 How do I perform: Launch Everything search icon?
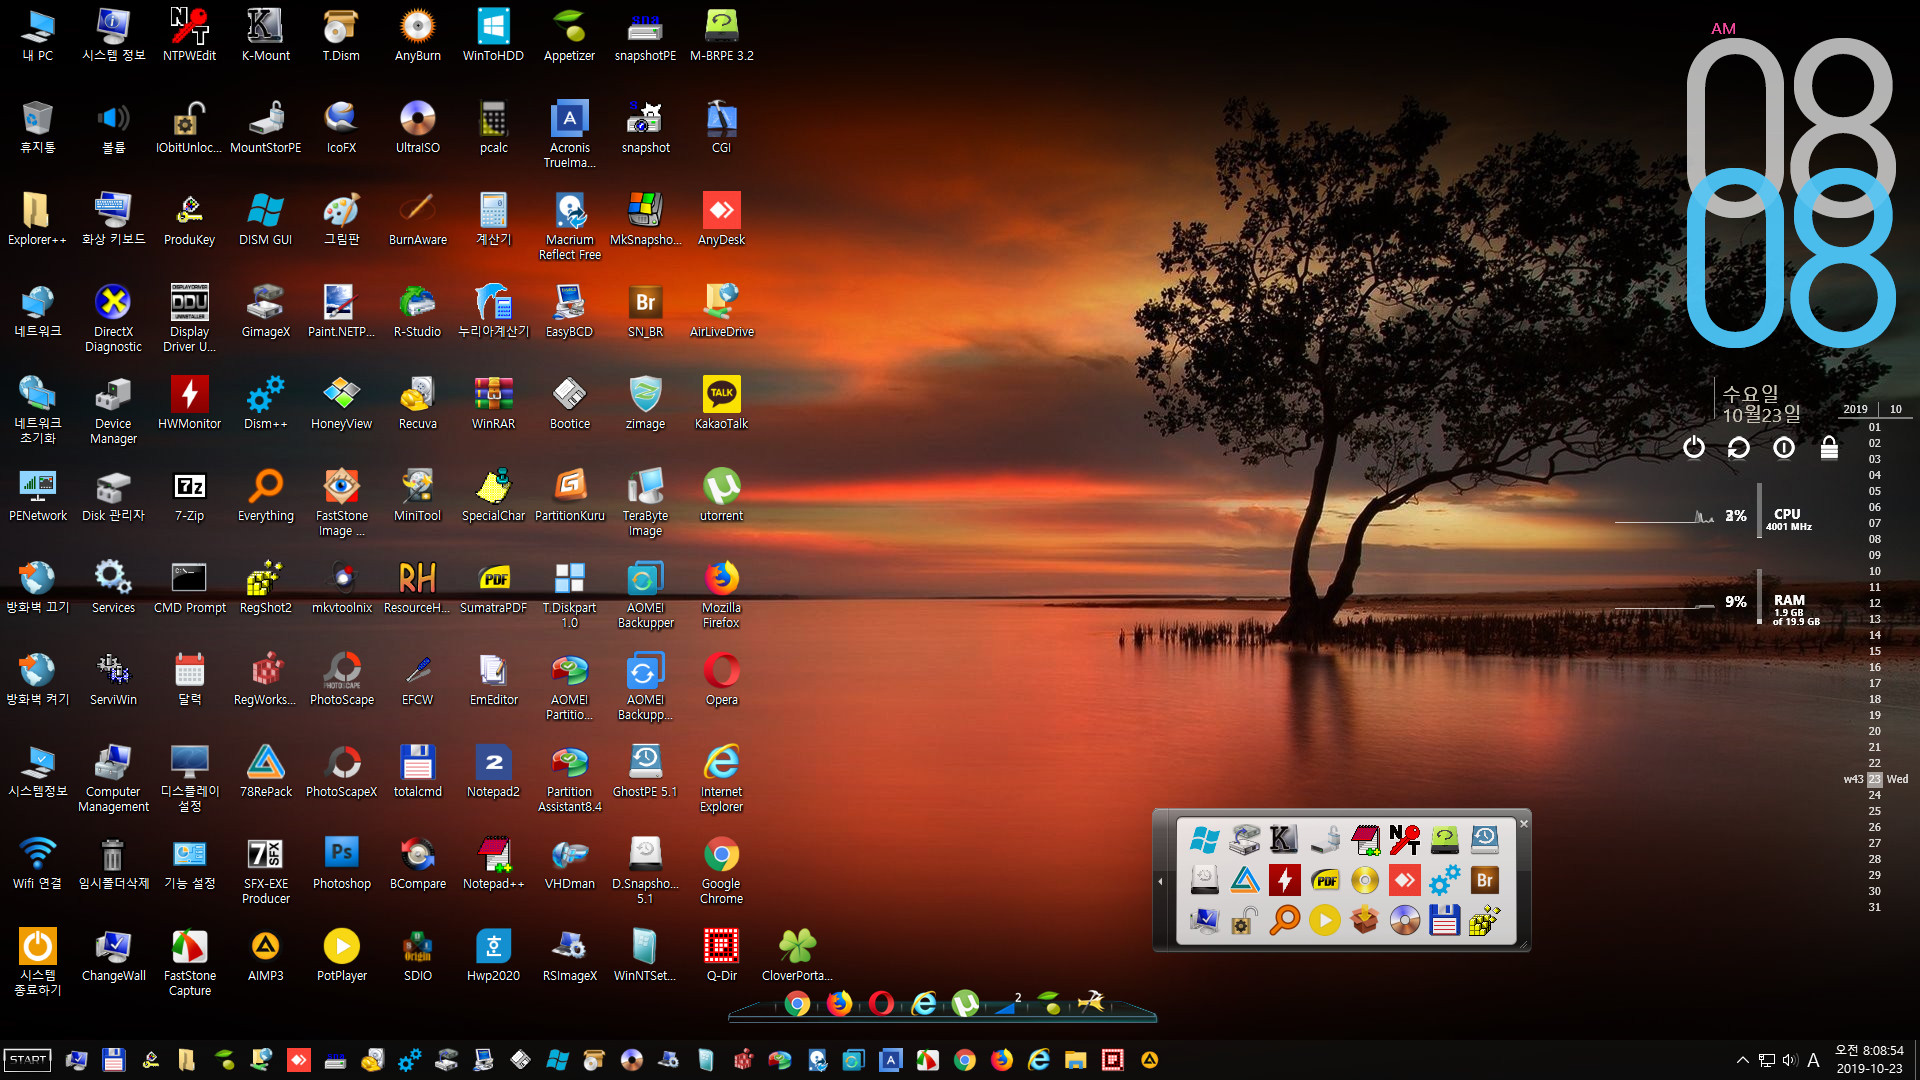pos(265,494)
